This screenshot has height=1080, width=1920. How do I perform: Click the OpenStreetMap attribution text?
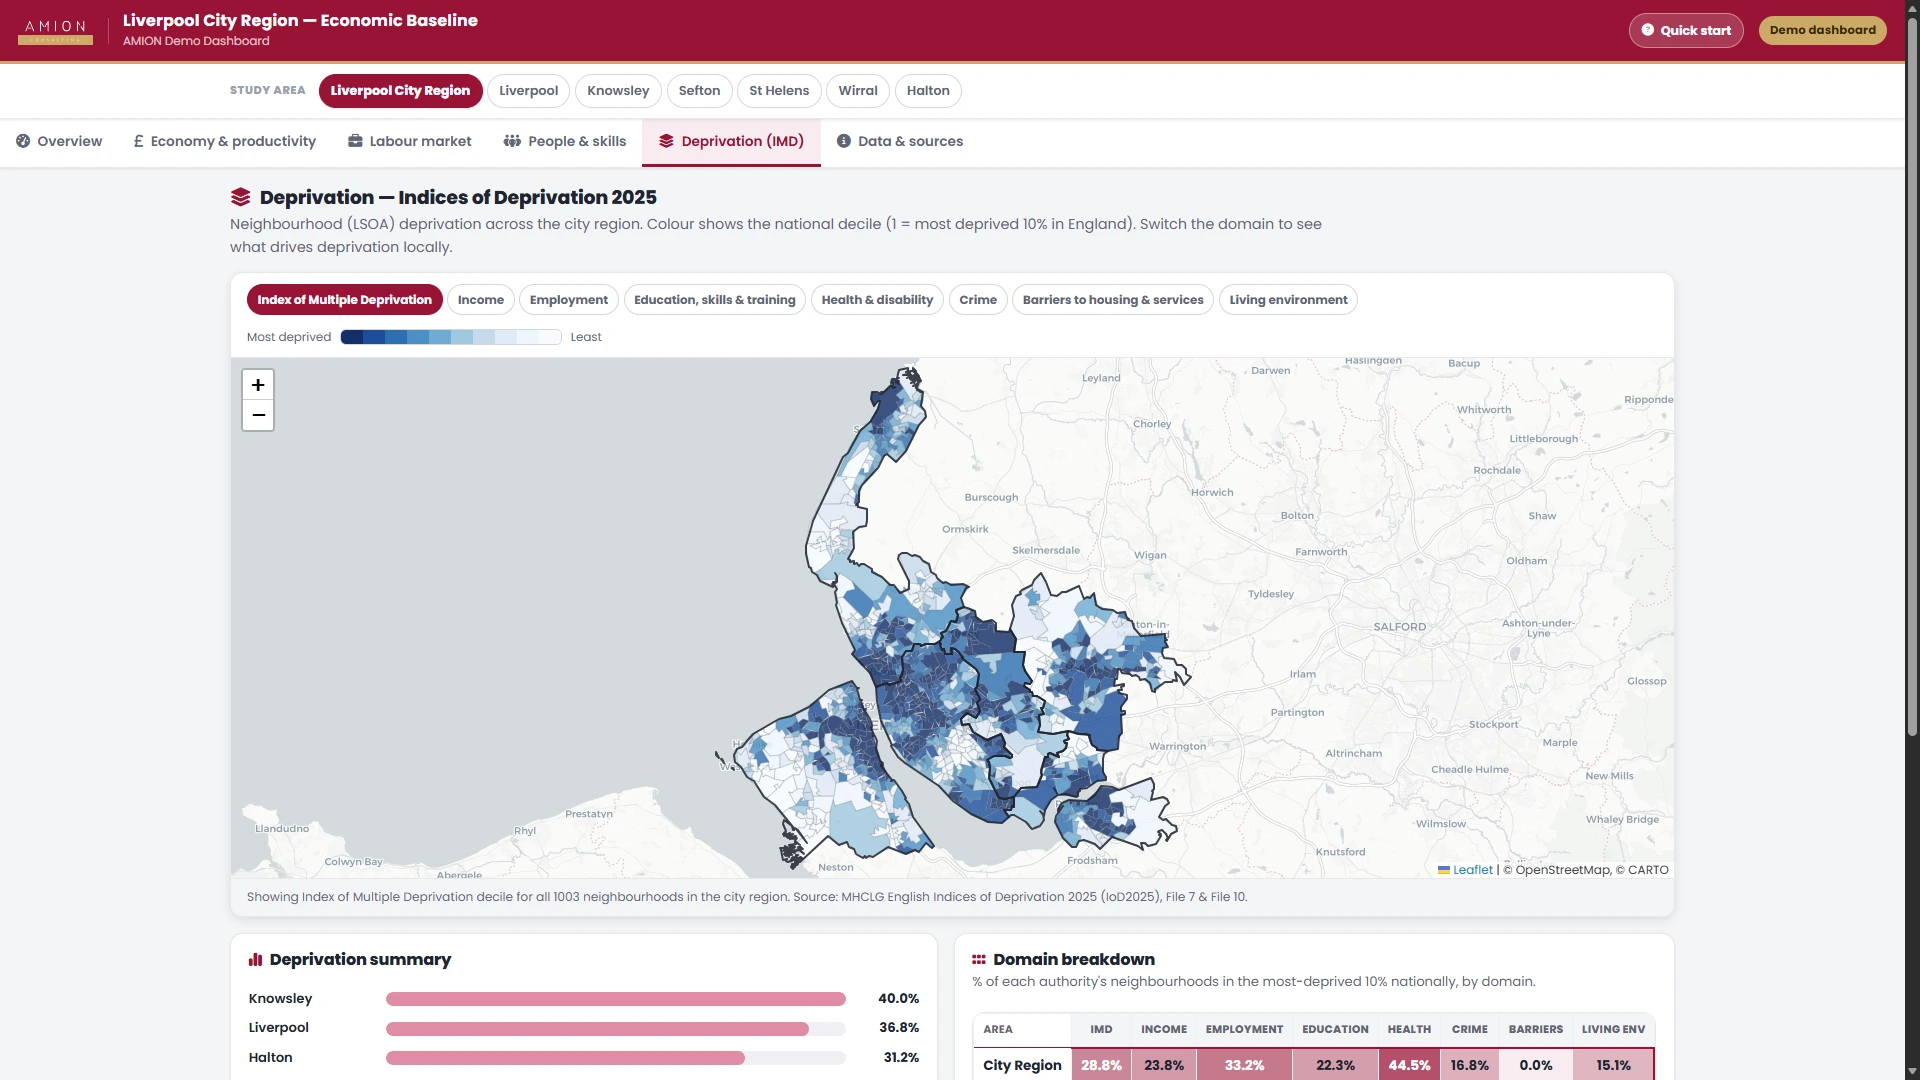pos(1563,870)
